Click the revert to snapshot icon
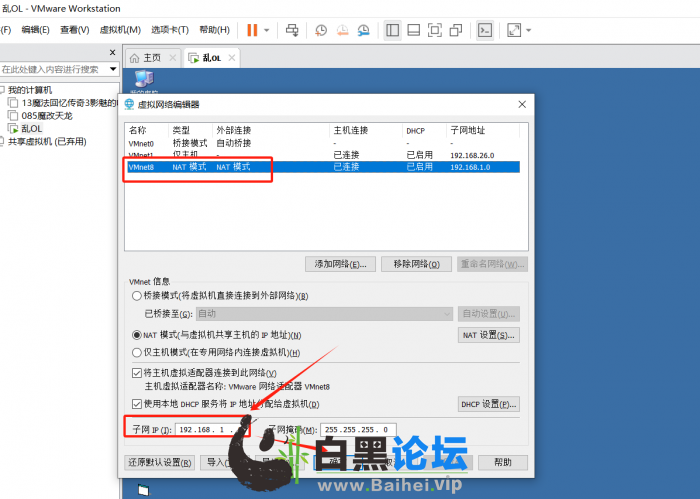 pos(342,30)
